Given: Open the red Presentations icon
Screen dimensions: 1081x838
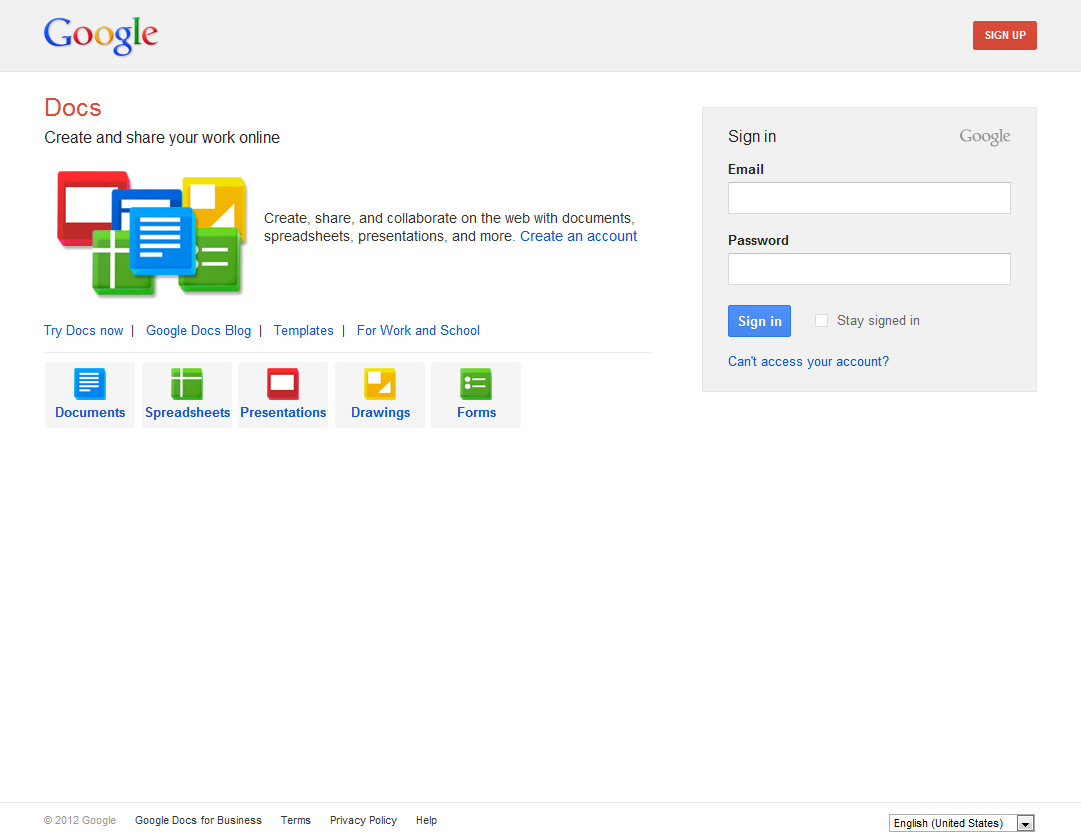Looking at the screenshot, I should (283, 384).
